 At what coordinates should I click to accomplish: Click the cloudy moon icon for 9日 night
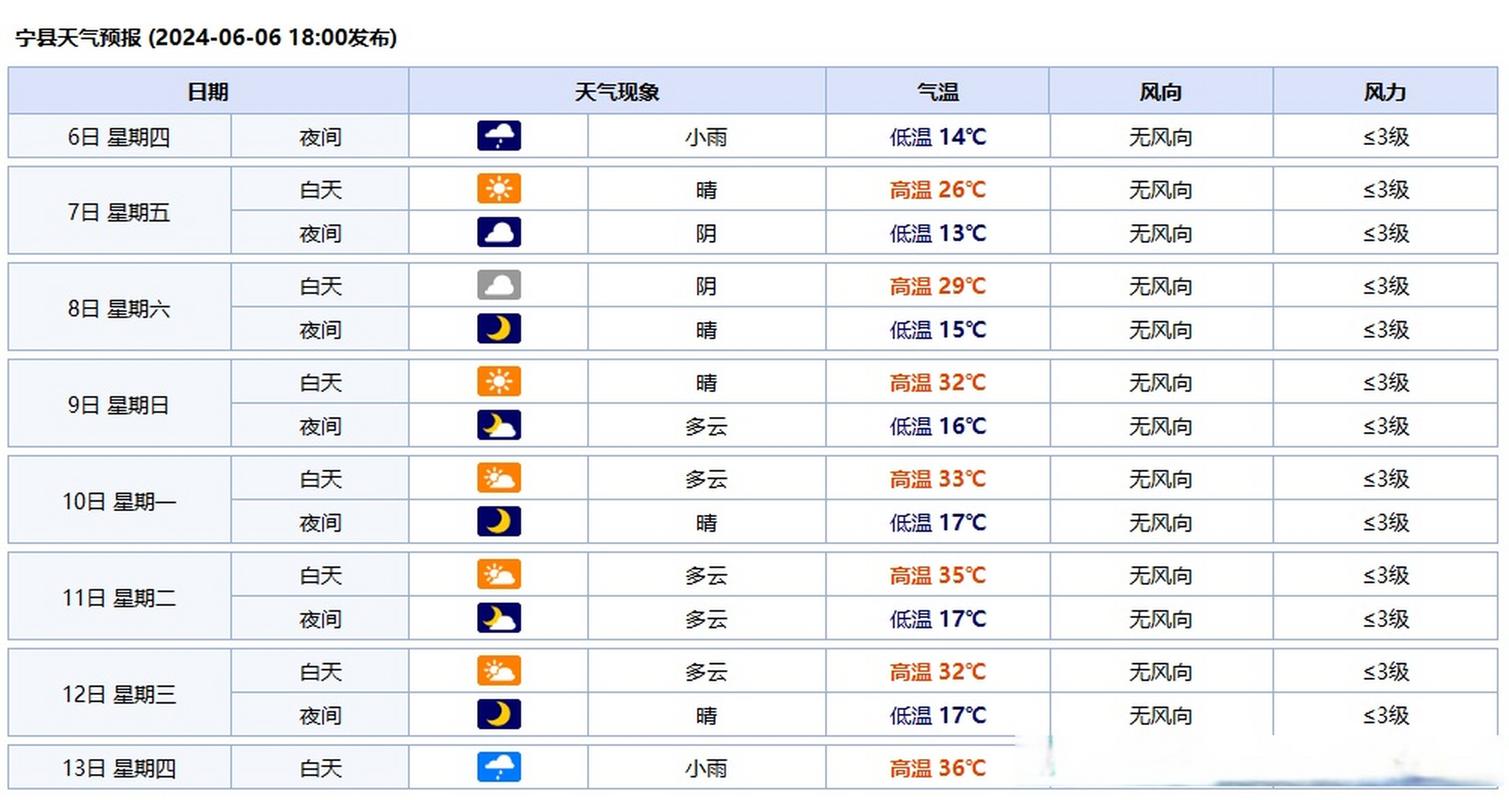498,426
